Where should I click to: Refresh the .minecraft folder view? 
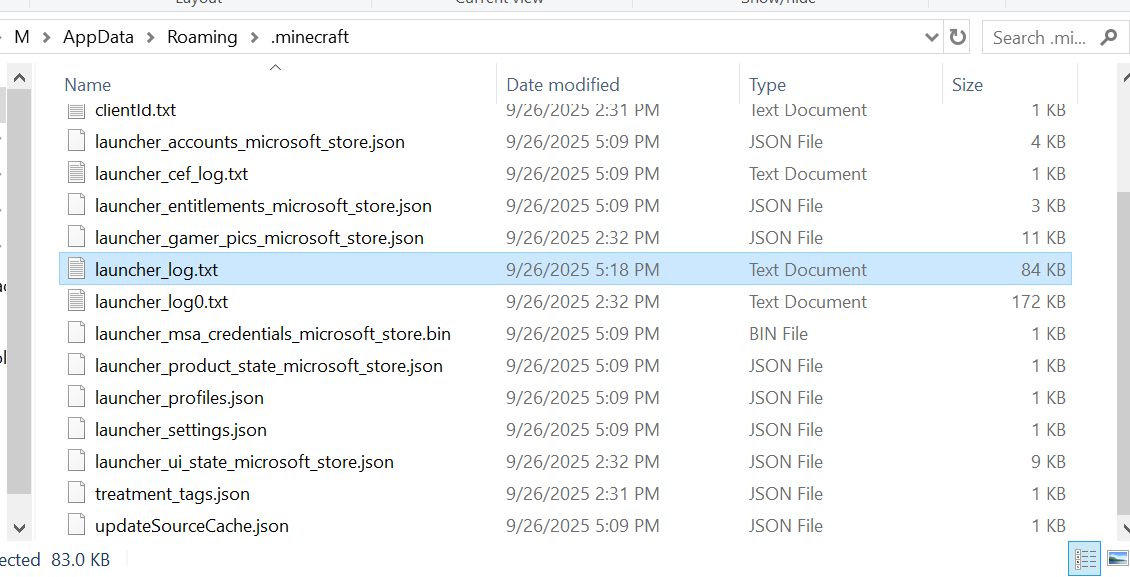(958, 37)
